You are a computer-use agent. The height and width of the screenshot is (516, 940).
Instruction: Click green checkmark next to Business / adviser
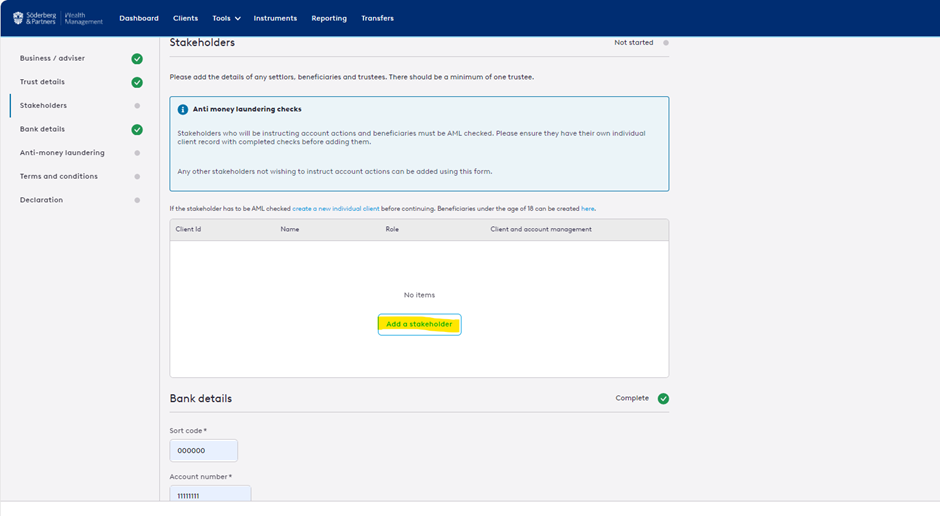pyautogui.click(x=137, y=59)
